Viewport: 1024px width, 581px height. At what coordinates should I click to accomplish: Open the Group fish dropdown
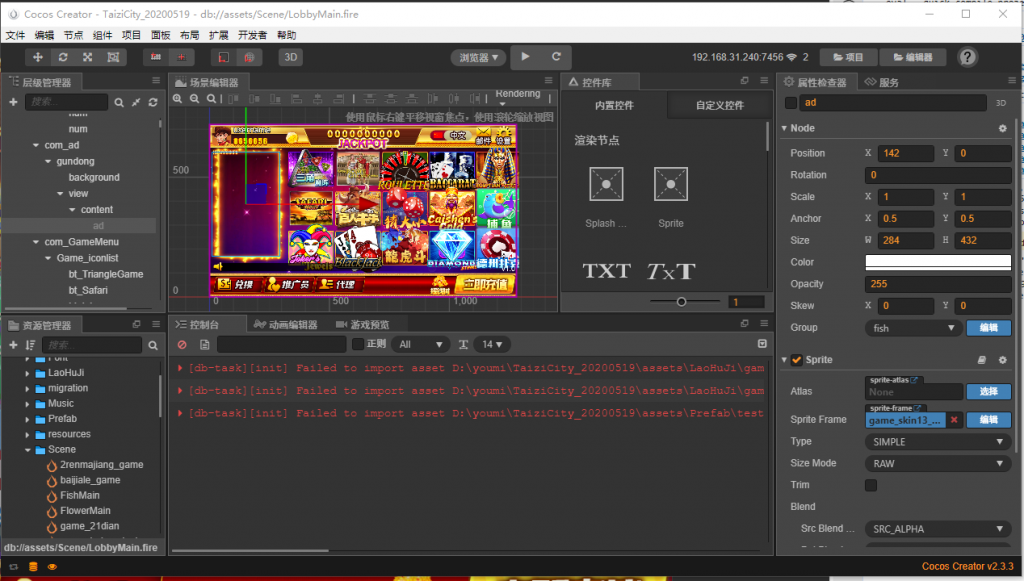coord(914,328)
